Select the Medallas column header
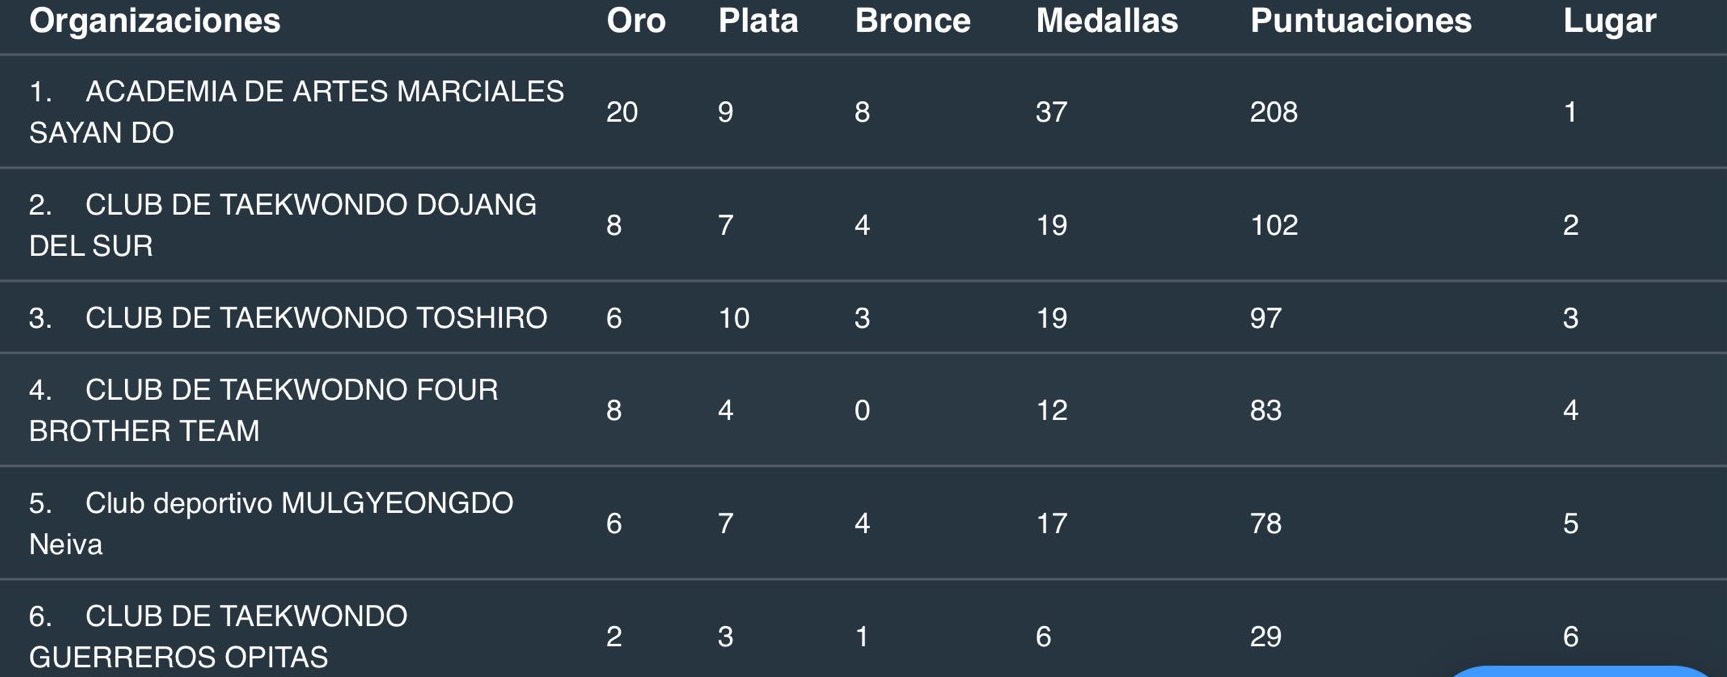The height and width of the screenshot is (677, 1727). pos(1106,21)
